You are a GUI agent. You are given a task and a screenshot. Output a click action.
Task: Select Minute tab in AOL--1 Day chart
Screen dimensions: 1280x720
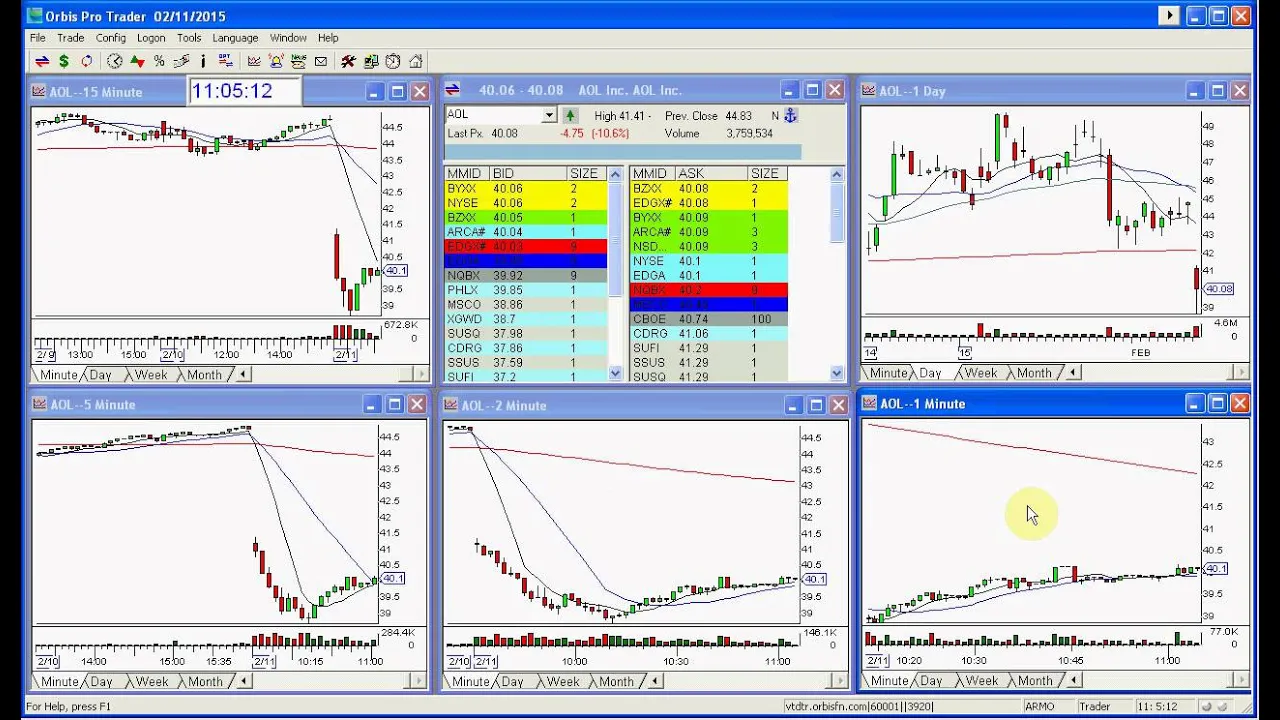[888, 373]
